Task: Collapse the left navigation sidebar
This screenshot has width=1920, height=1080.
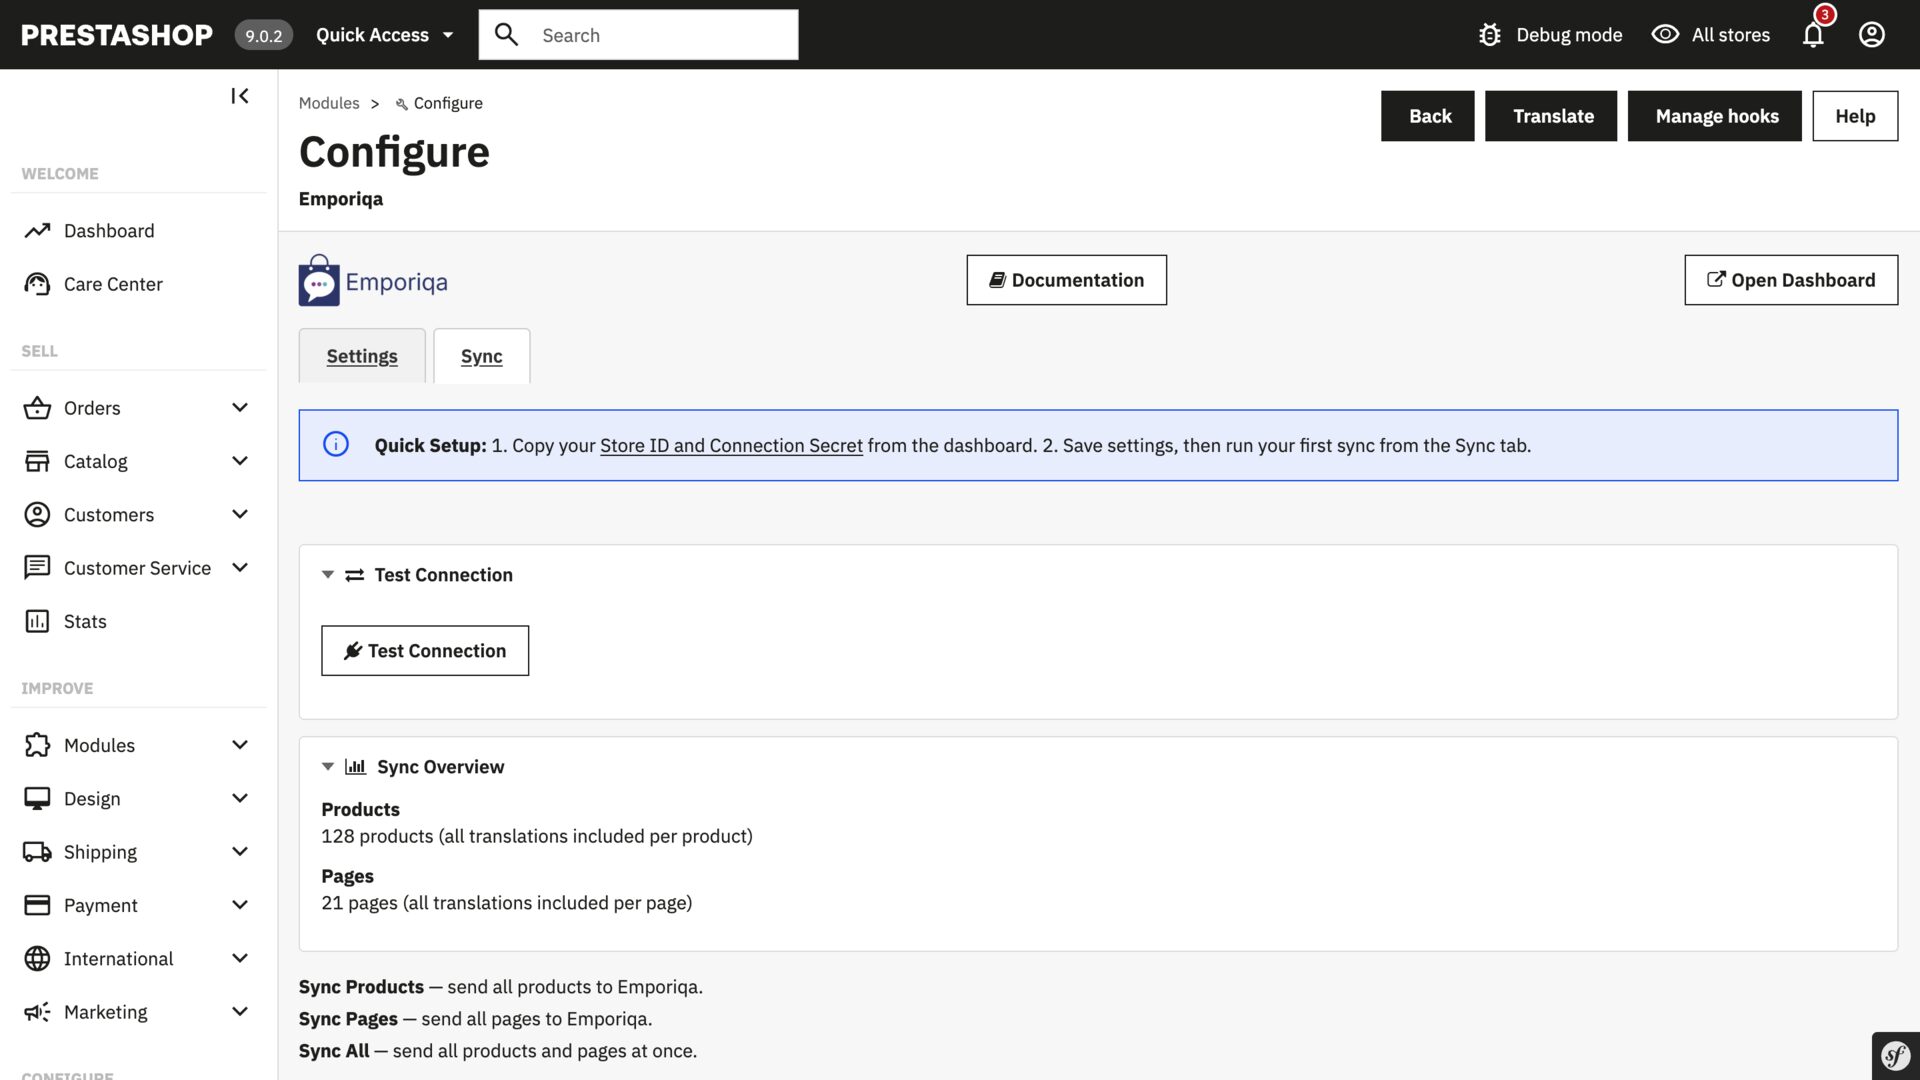Action: 239,95
